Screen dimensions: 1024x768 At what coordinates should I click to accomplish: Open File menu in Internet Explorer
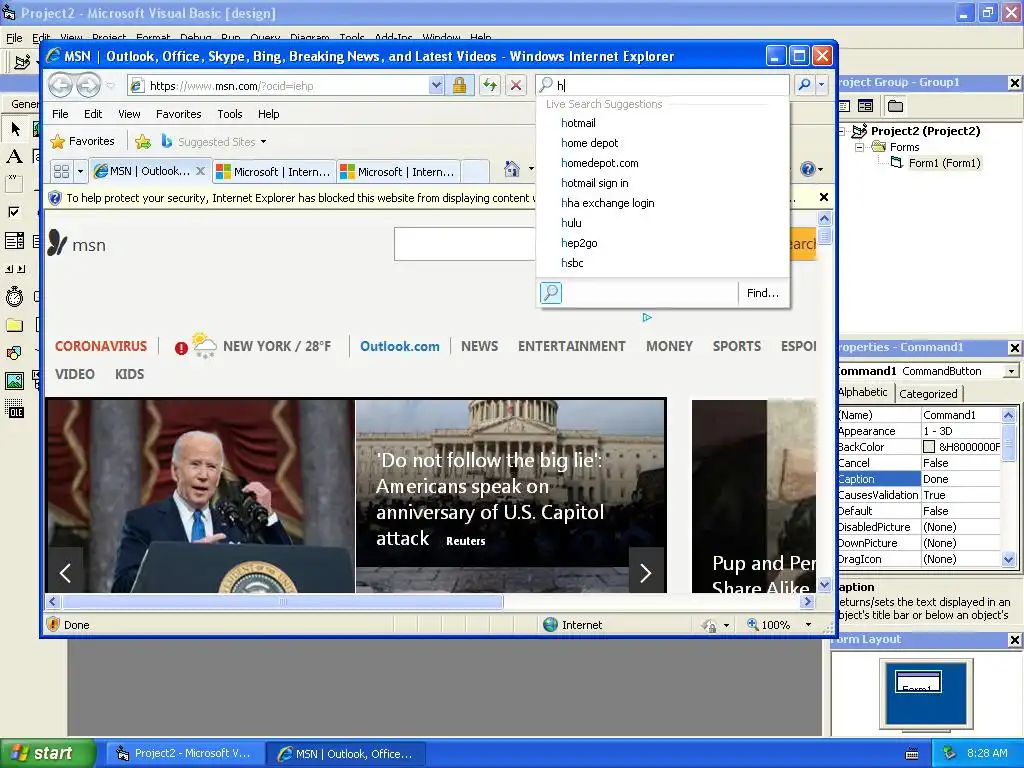(60, 114)
